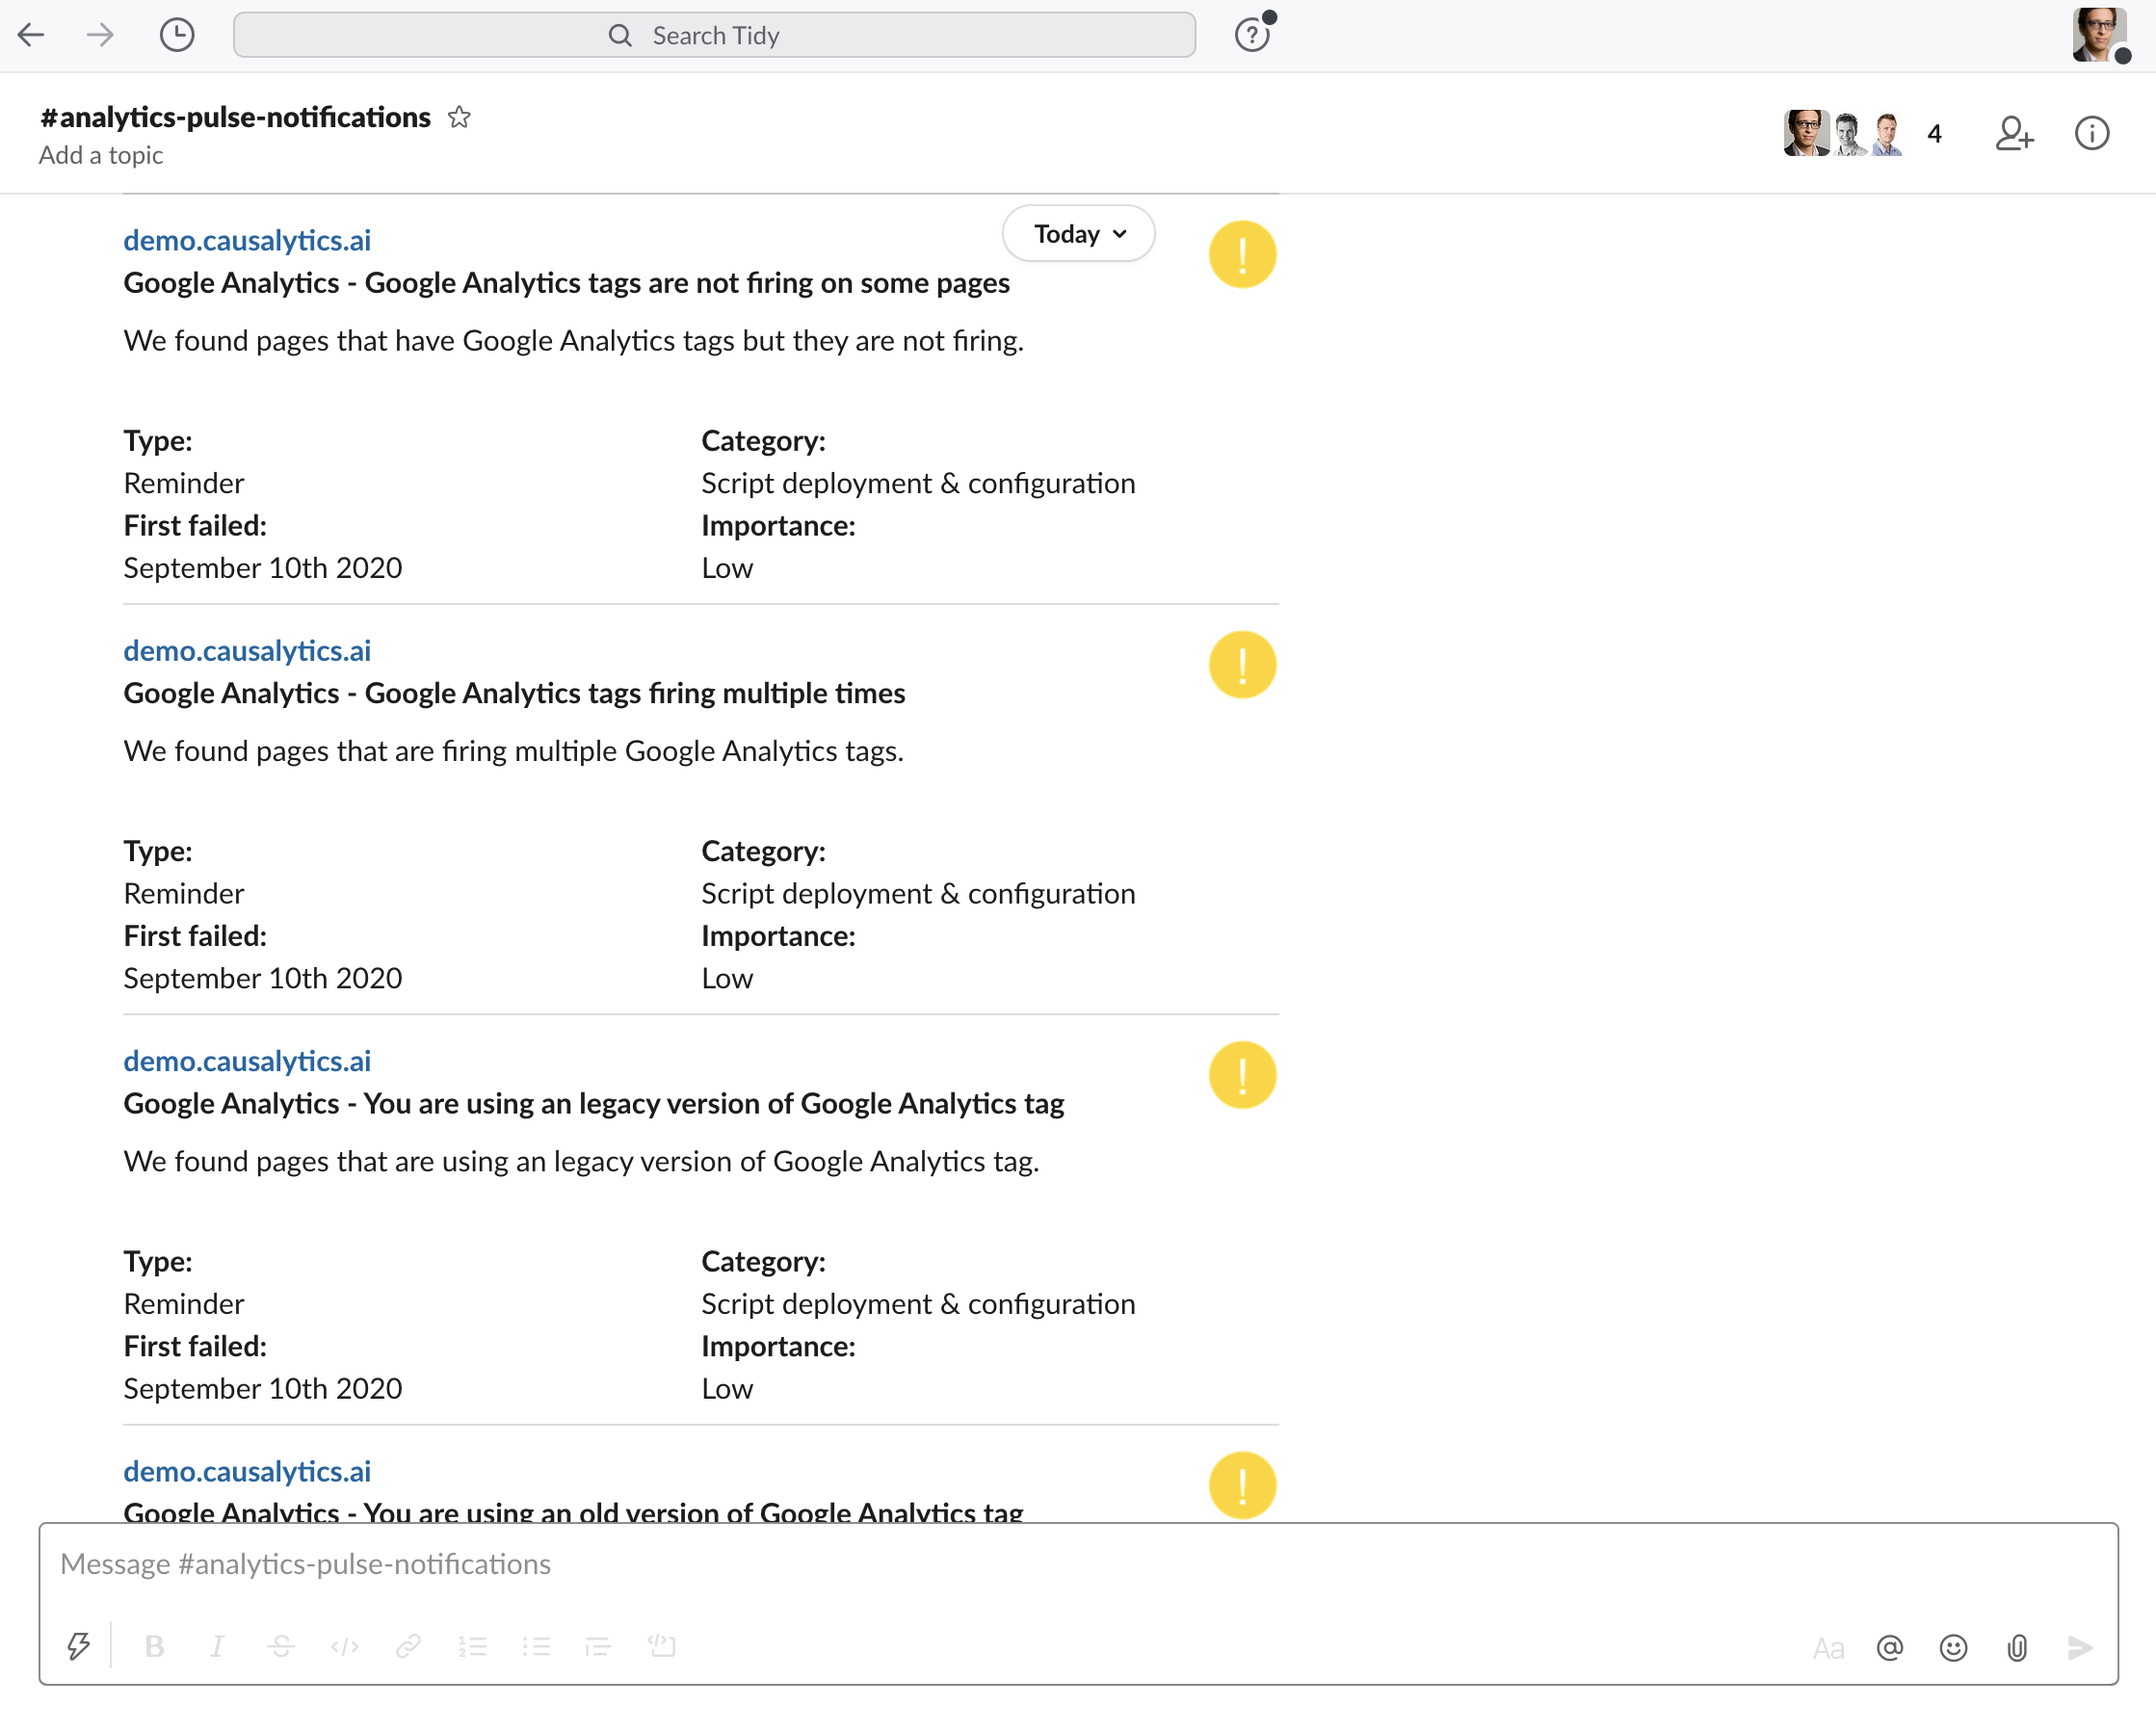Click warning icon for 'legacy version' message
This screenshot has height=1732, width=2156.
click(x=1242, y=1075)
